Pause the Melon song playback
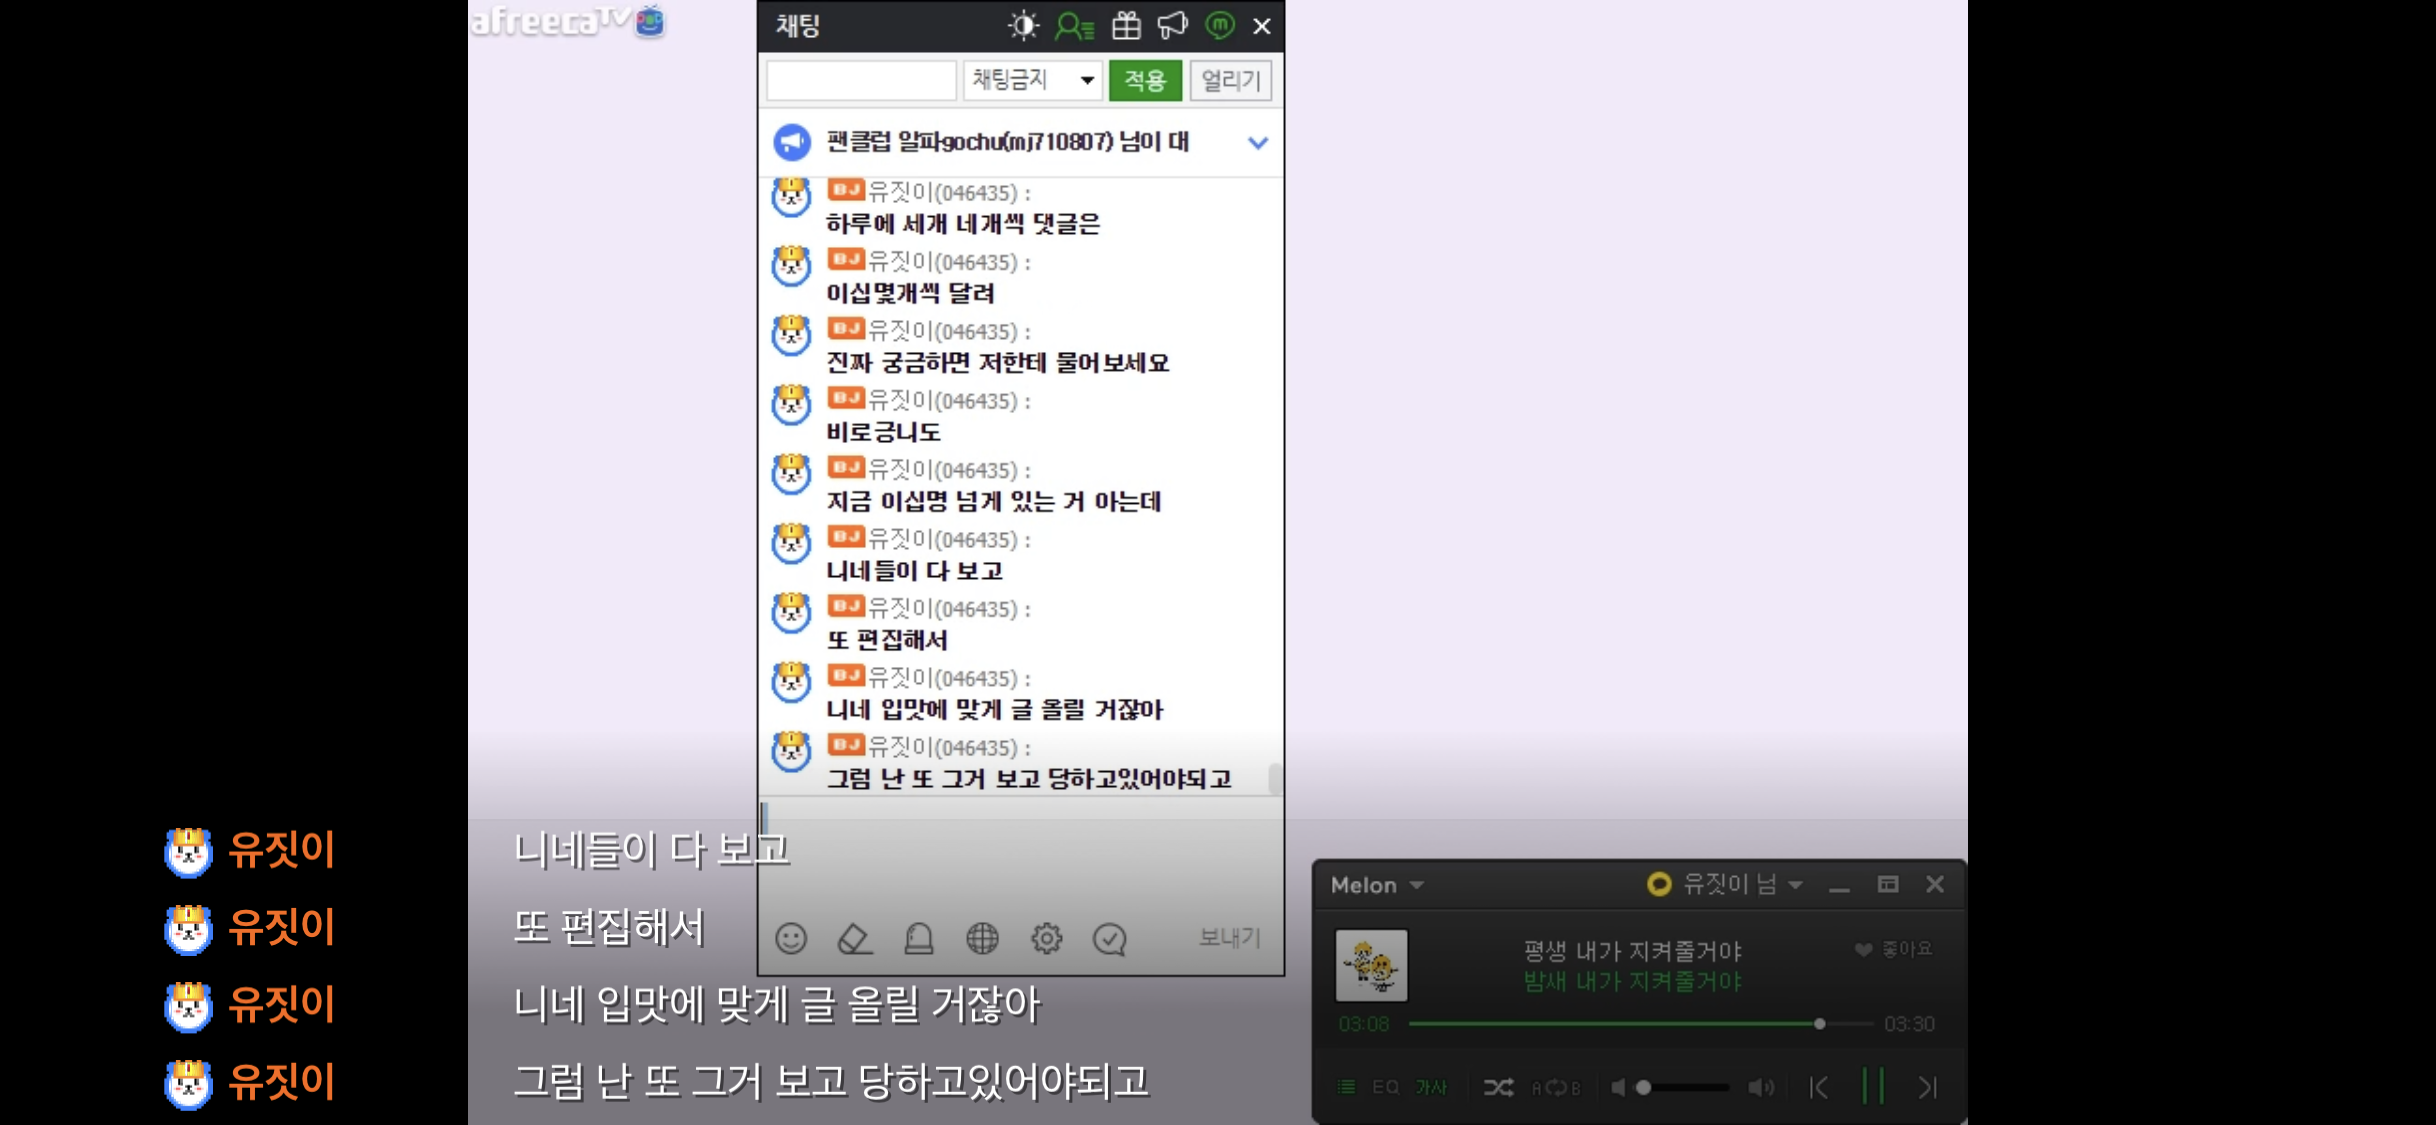Screen dimensions: 2436x1125 (1873, 1086)
